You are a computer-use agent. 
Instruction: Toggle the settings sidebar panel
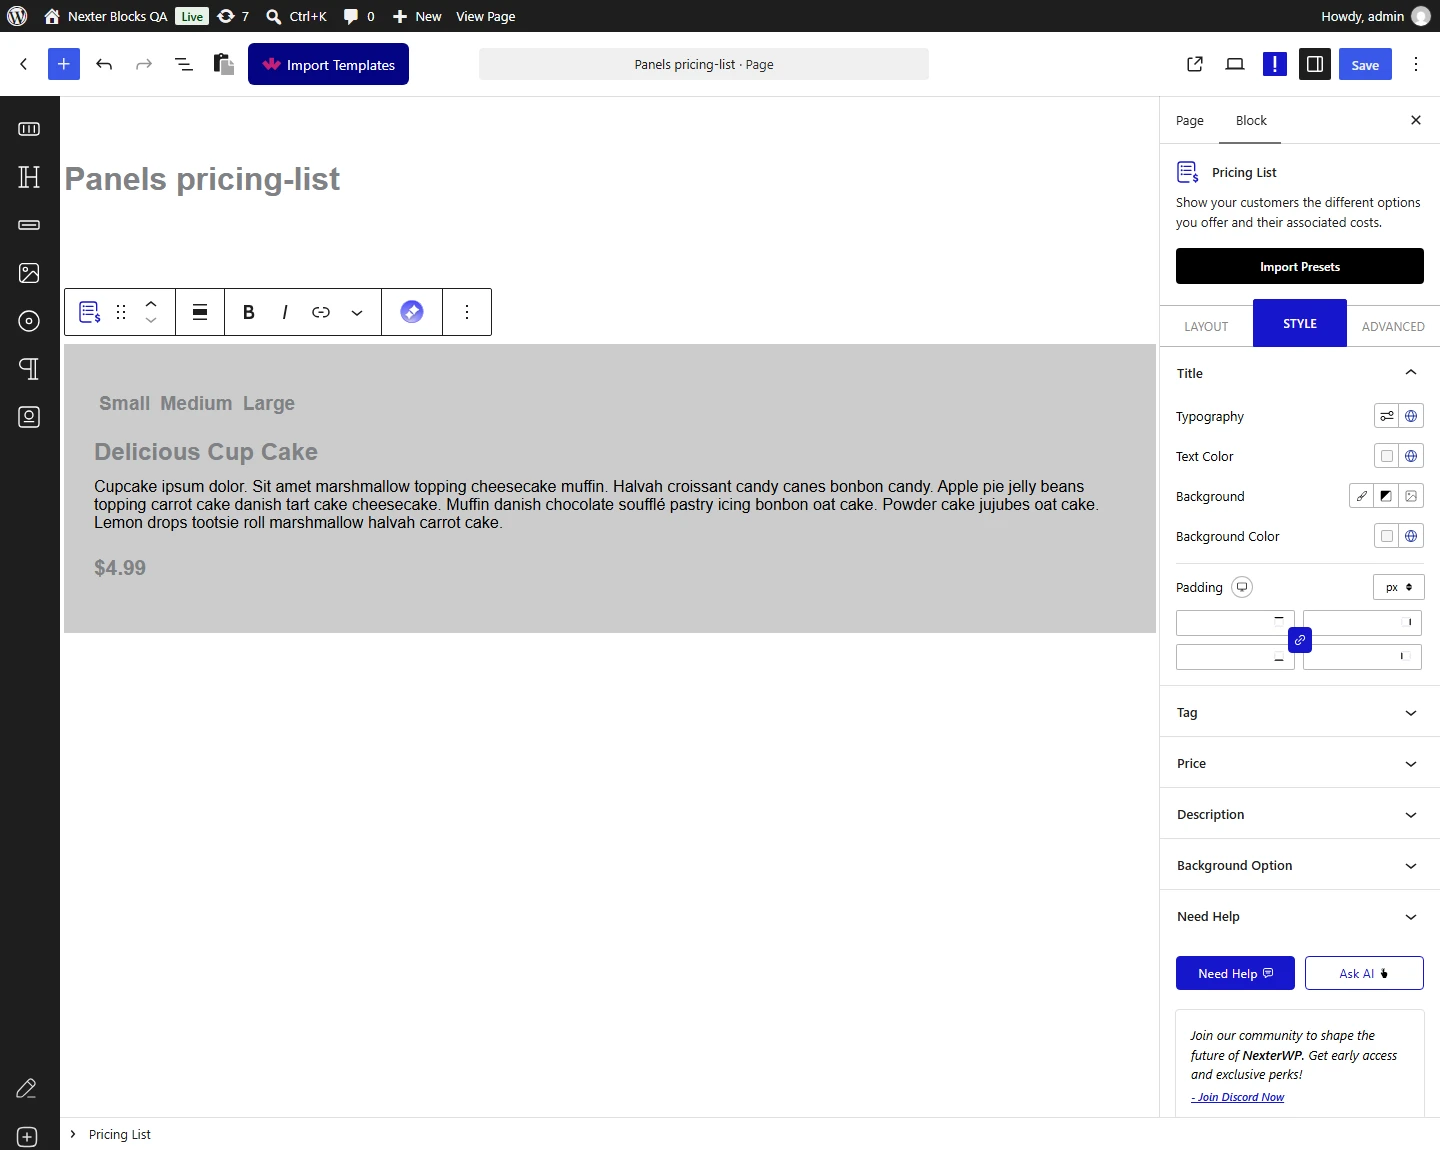pos(1315,64)
